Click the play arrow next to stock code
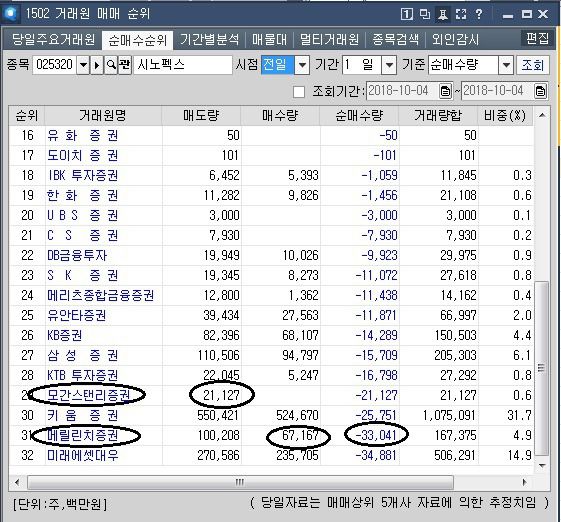This screenshot has height=522, width=561. (x=97, y=65)
